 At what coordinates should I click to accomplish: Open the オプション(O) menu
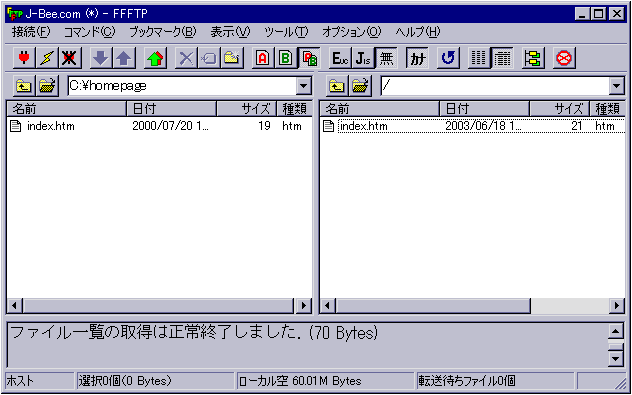click(x=351, y=32)
